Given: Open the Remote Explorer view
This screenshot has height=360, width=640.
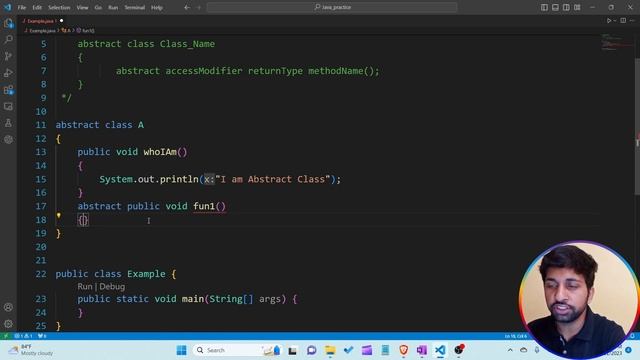Looking at the screenshot, I should [8, 107].
